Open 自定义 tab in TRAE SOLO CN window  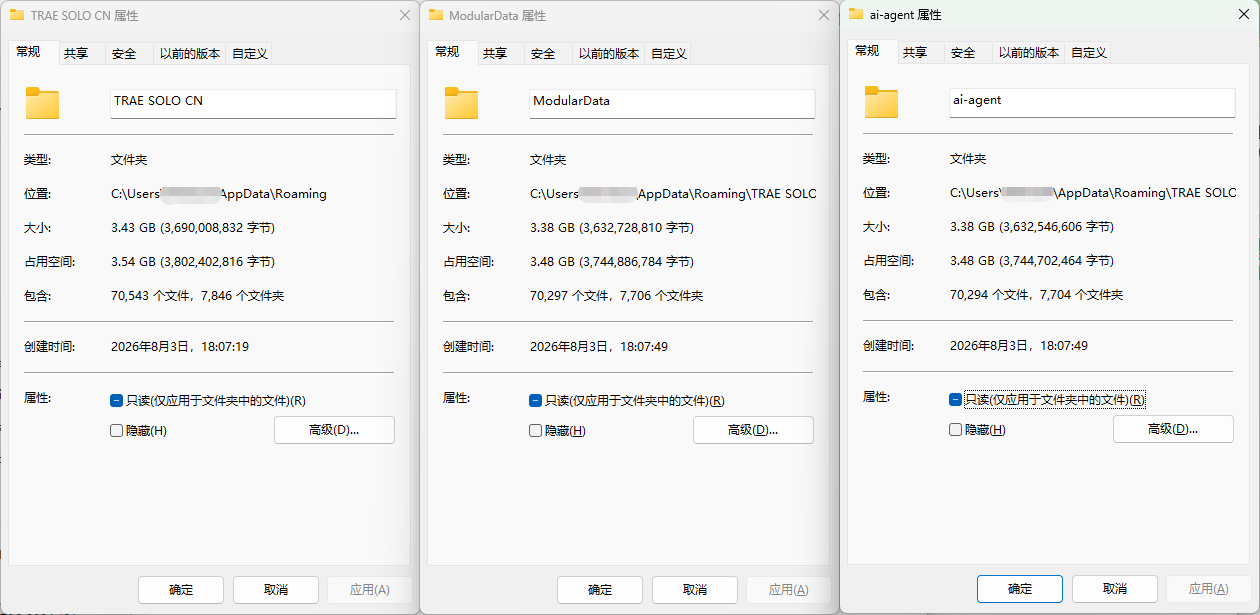(x=250, y=54)
